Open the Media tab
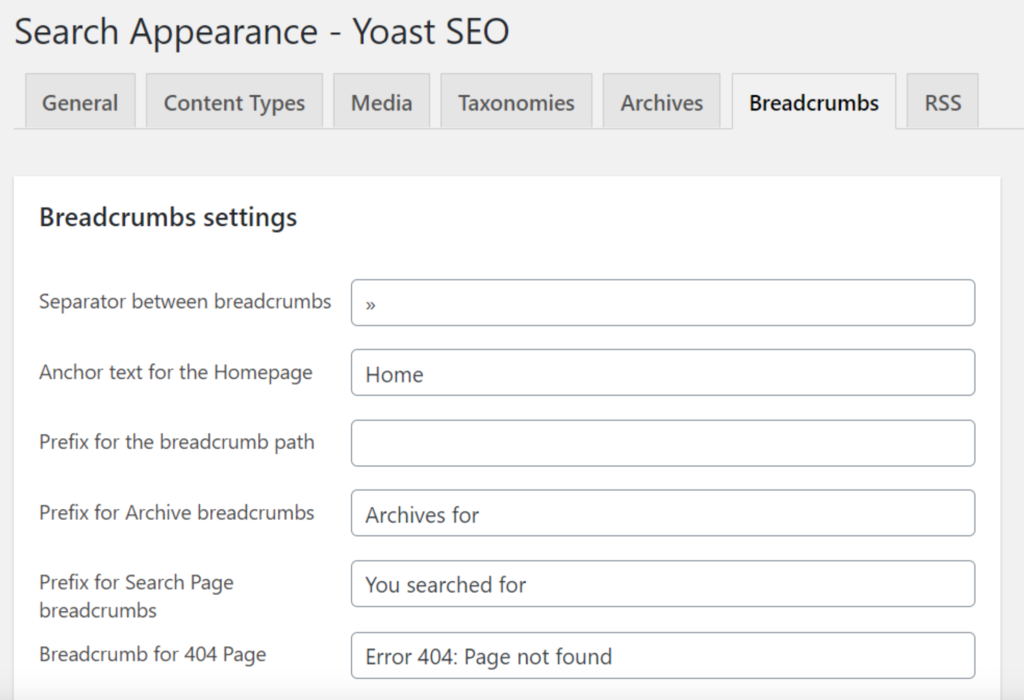Image resolution: width=1024 pixels, height=700 pixels. click(x=381, y=102)
